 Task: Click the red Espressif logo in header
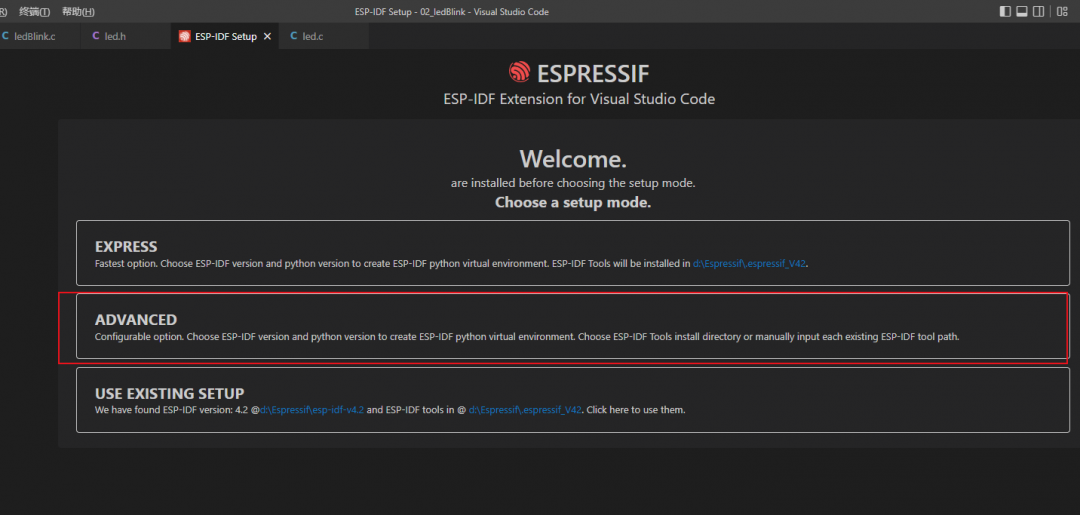(x=520, y=72)
